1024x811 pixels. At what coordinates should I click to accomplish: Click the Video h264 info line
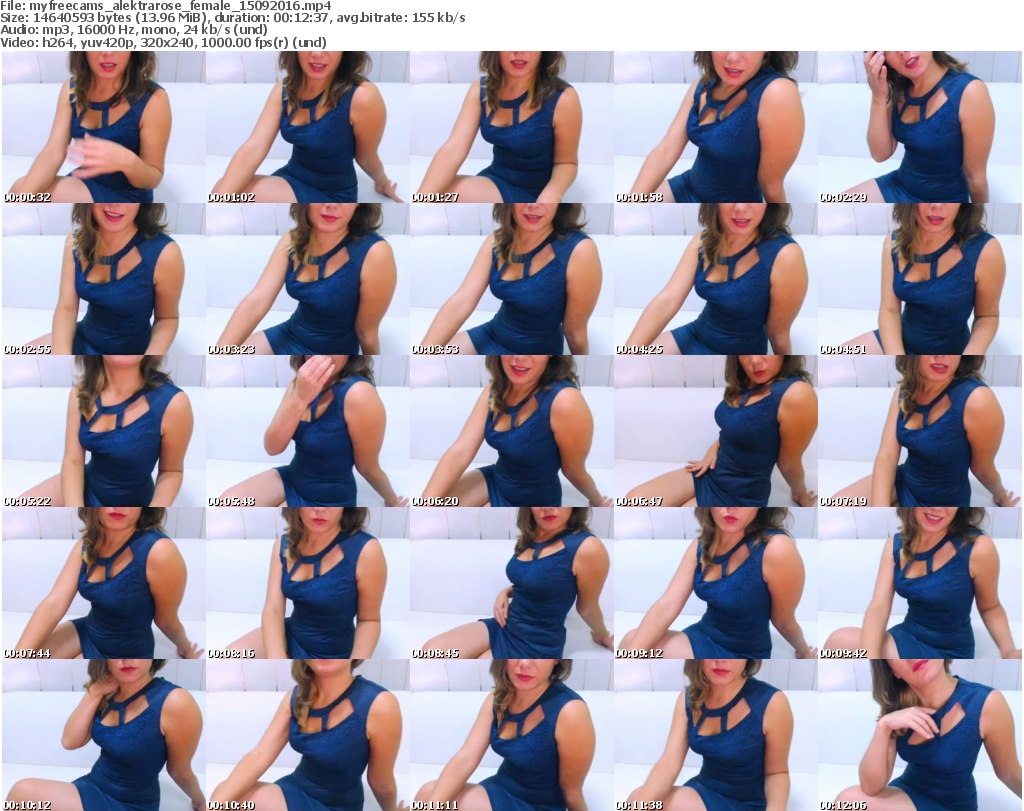tap(163, 42)
